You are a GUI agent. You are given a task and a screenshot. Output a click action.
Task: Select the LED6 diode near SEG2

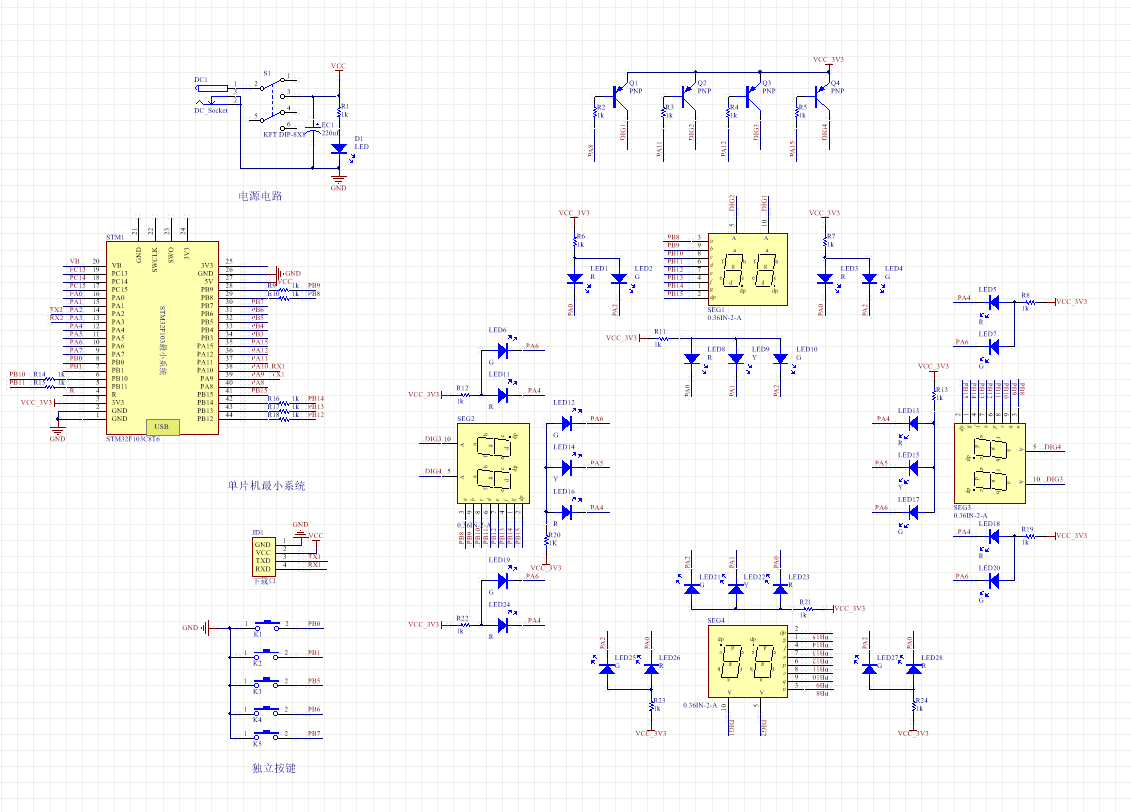pyautogui.click(x=503, y=350)
